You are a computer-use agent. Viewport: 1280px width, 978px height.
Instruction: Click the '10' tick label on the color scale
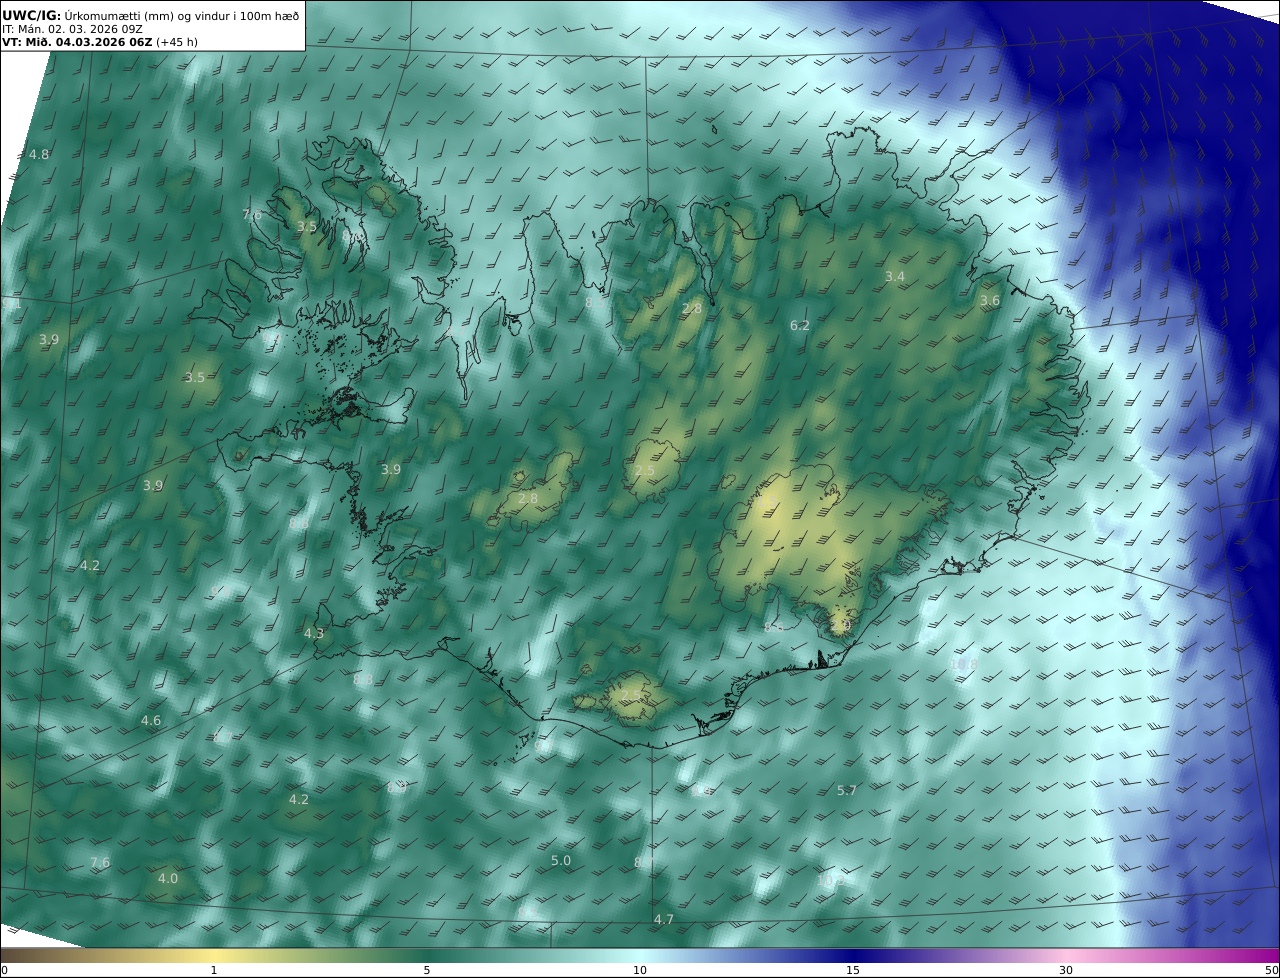(x=640, y=970)
